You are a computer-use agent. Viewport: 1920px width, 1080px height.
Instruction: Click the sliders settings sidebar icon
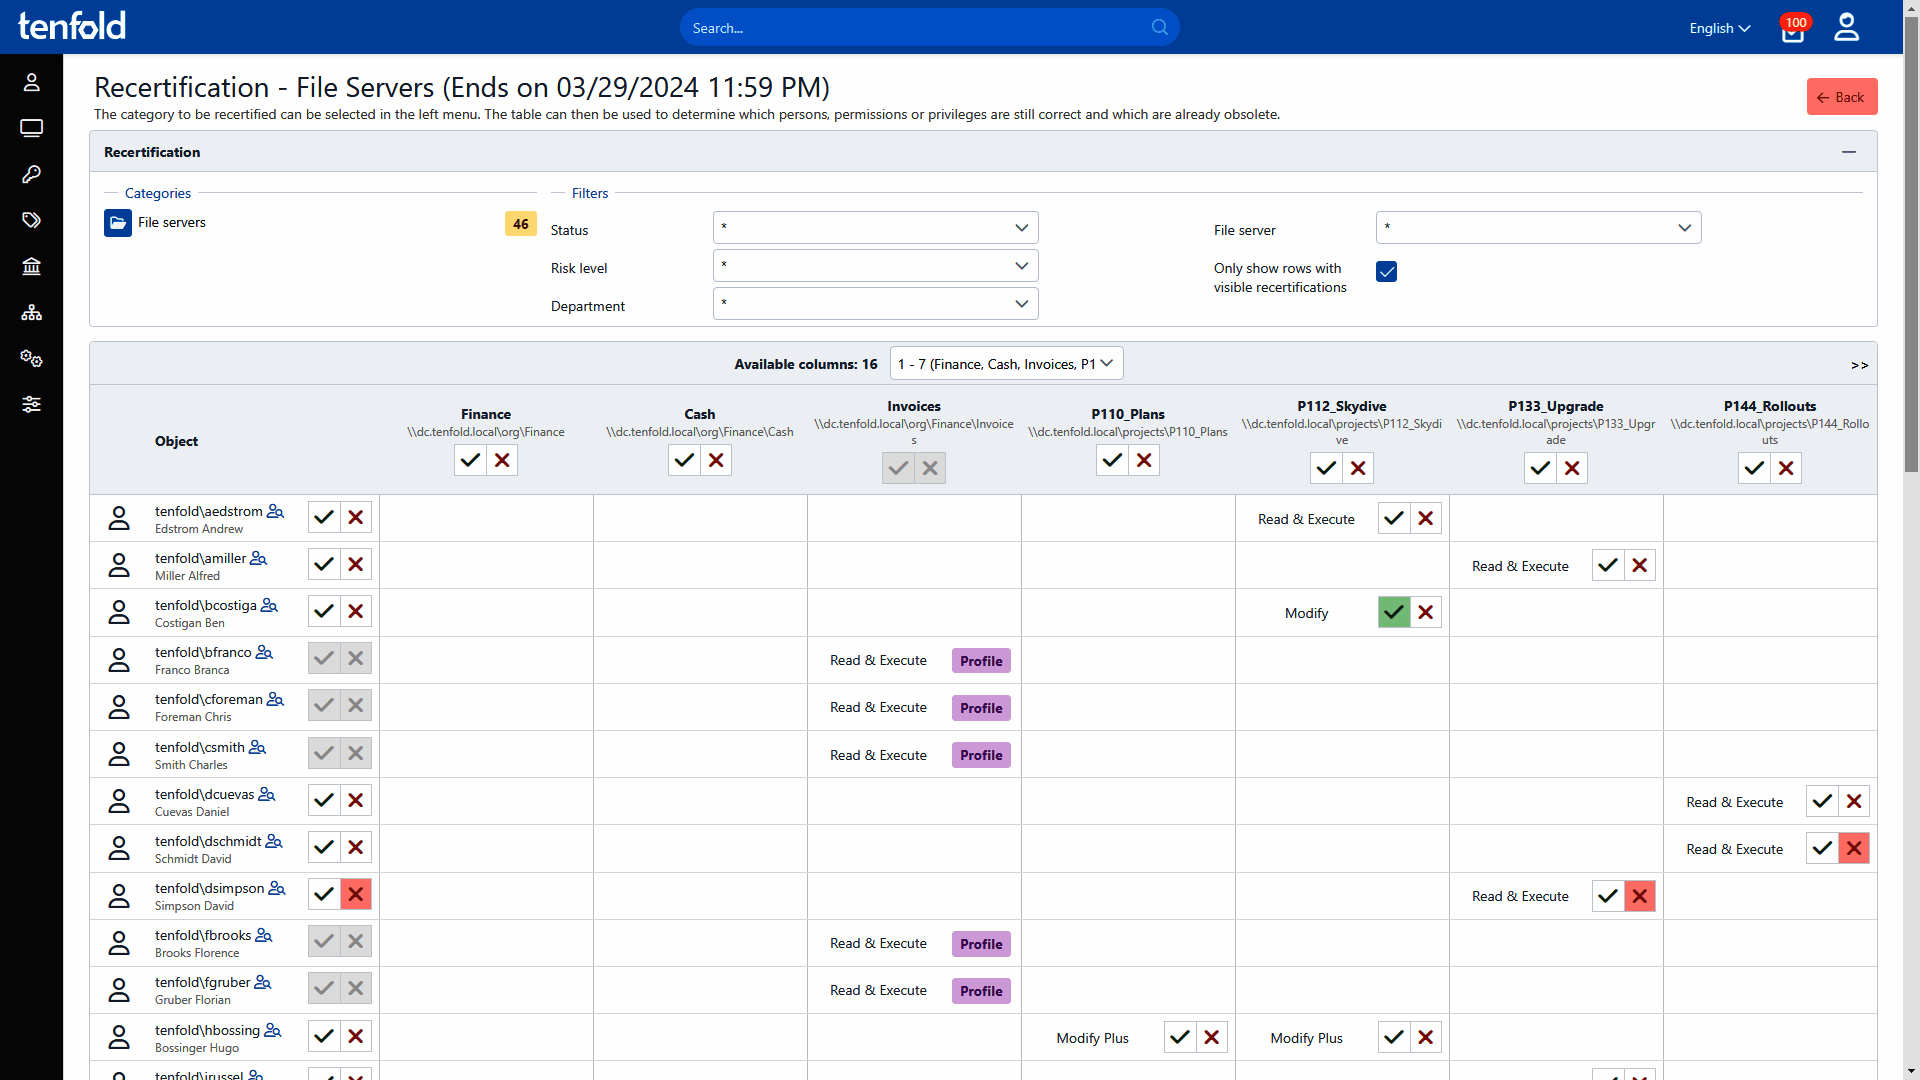[x=31, y=404]
